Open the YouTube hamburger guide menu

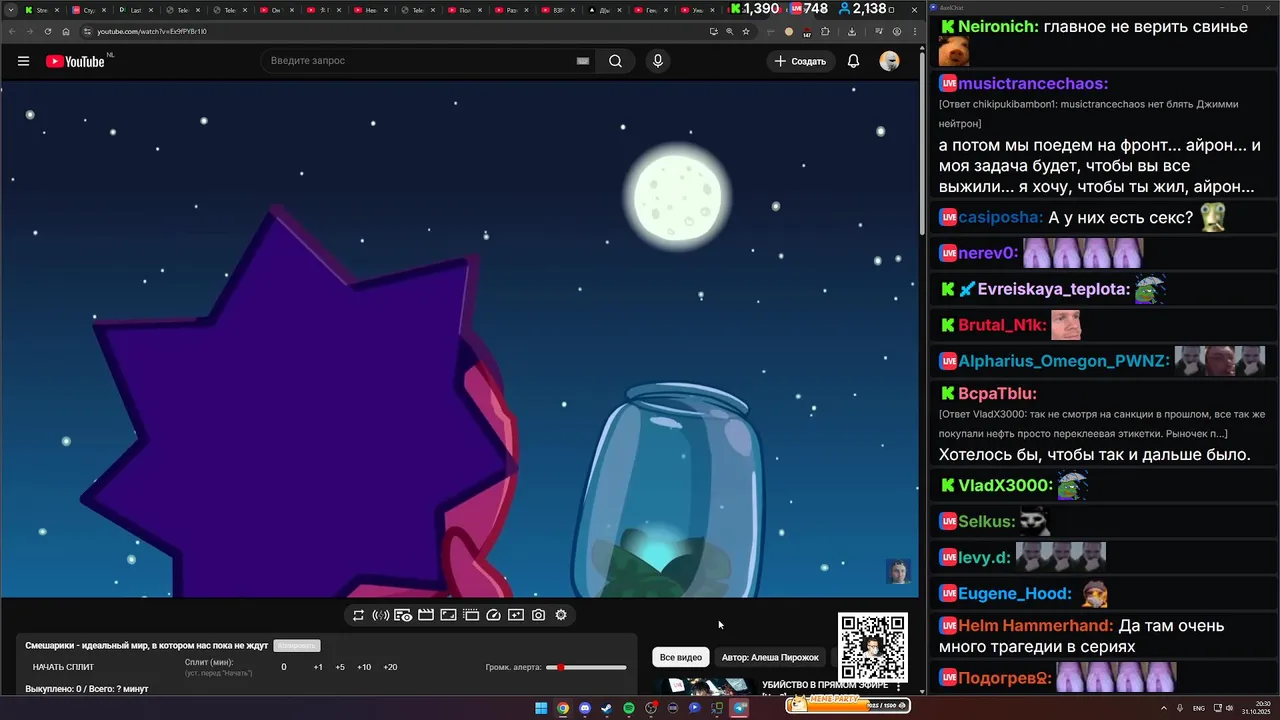pos(23,61)
